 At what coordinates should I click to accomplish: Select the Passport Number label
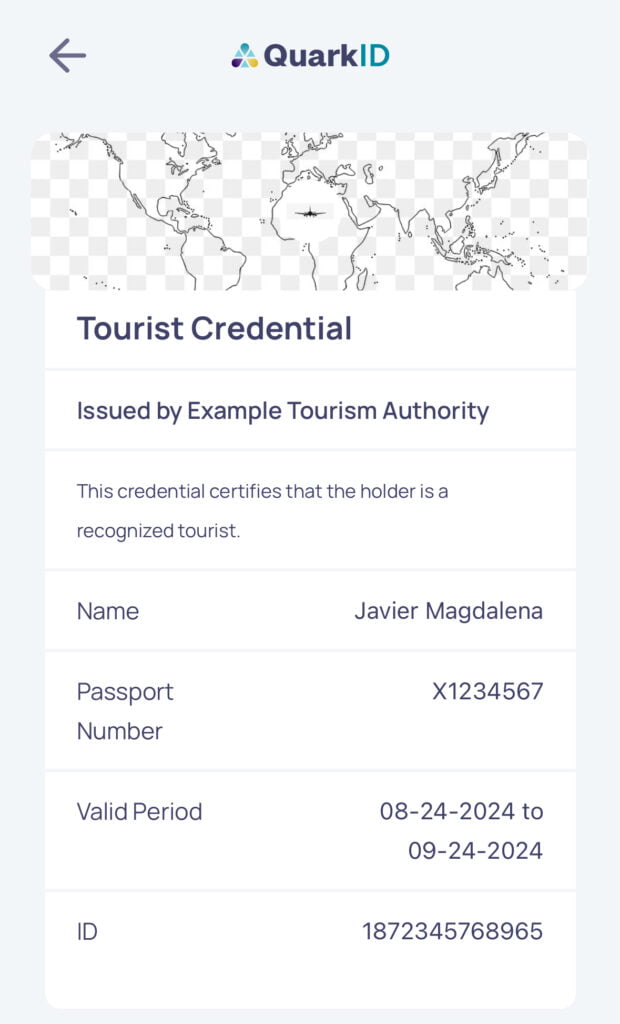pos(125,711)
